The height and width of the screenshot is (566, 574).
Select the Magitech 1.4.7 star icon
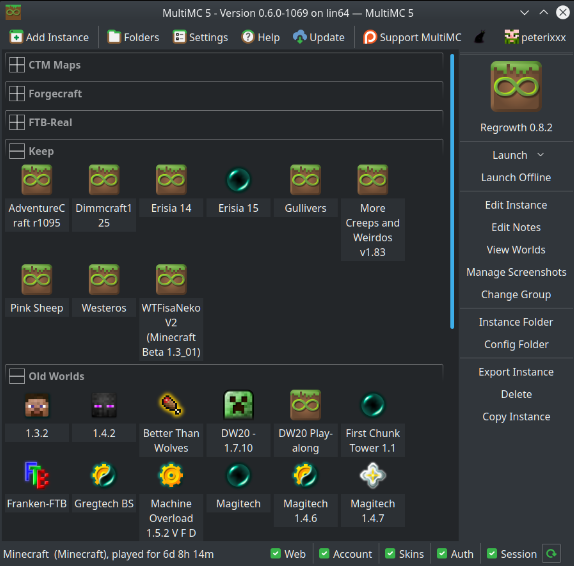point(373,475)
